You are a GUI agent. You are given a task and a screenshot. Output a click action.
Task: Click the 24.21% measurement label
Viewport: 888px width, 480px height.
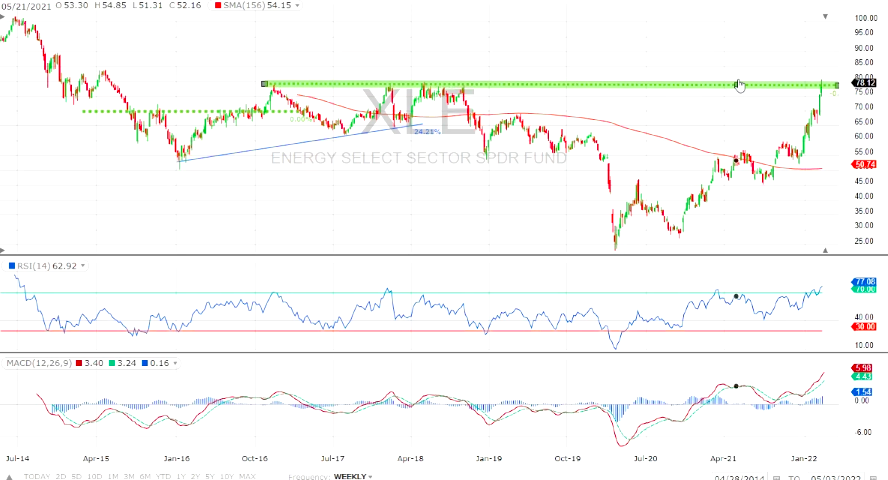427,131
